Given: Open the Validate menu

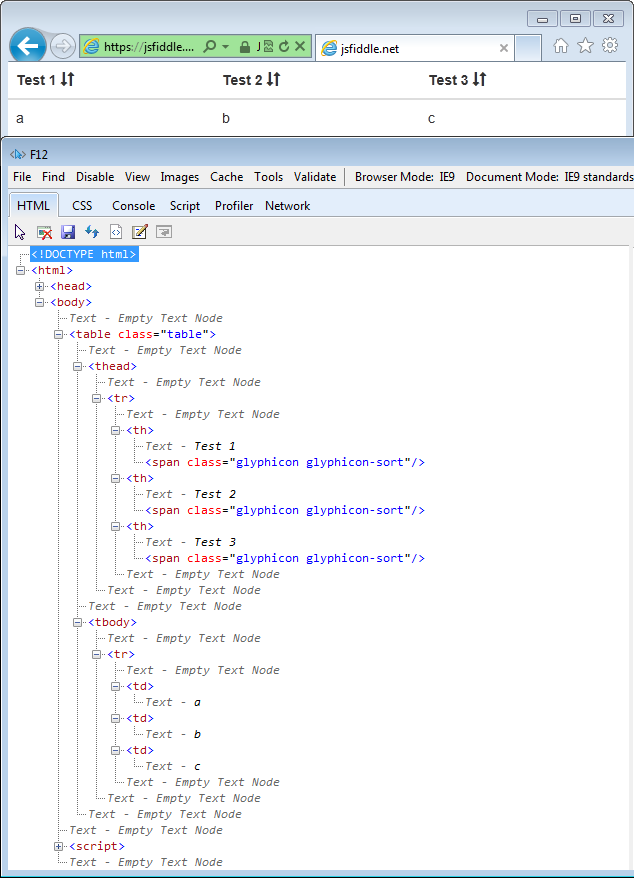Looking at the screenshot, I should tap(315, 177).
